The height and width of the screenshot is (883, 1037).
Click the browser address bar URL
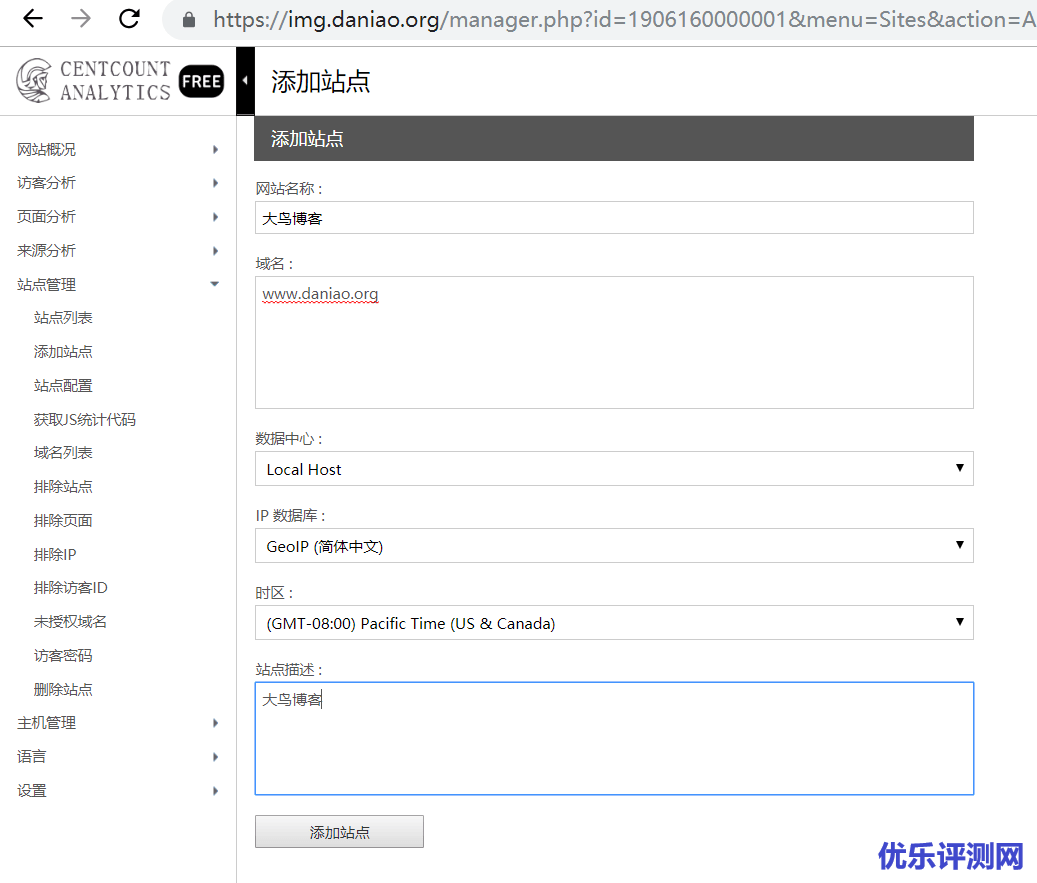(x=624, y=20)
